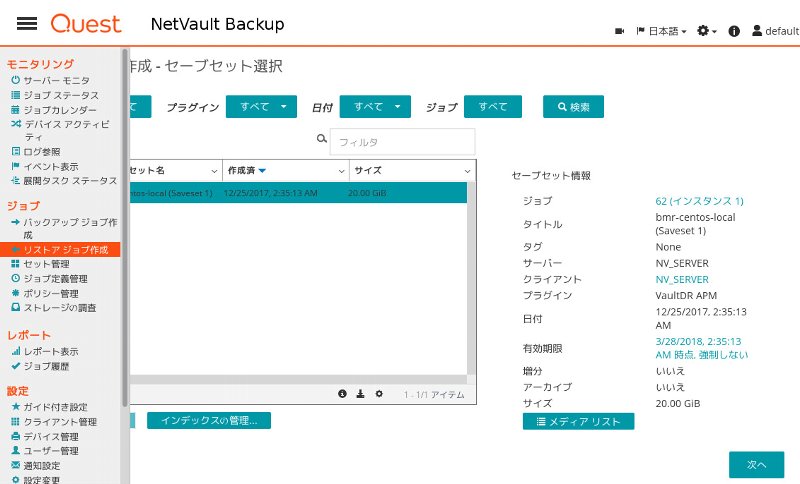800x484 pixels.
Task: Open ジョブ ステータス in sidebar
Action: [x=61, y=95]
